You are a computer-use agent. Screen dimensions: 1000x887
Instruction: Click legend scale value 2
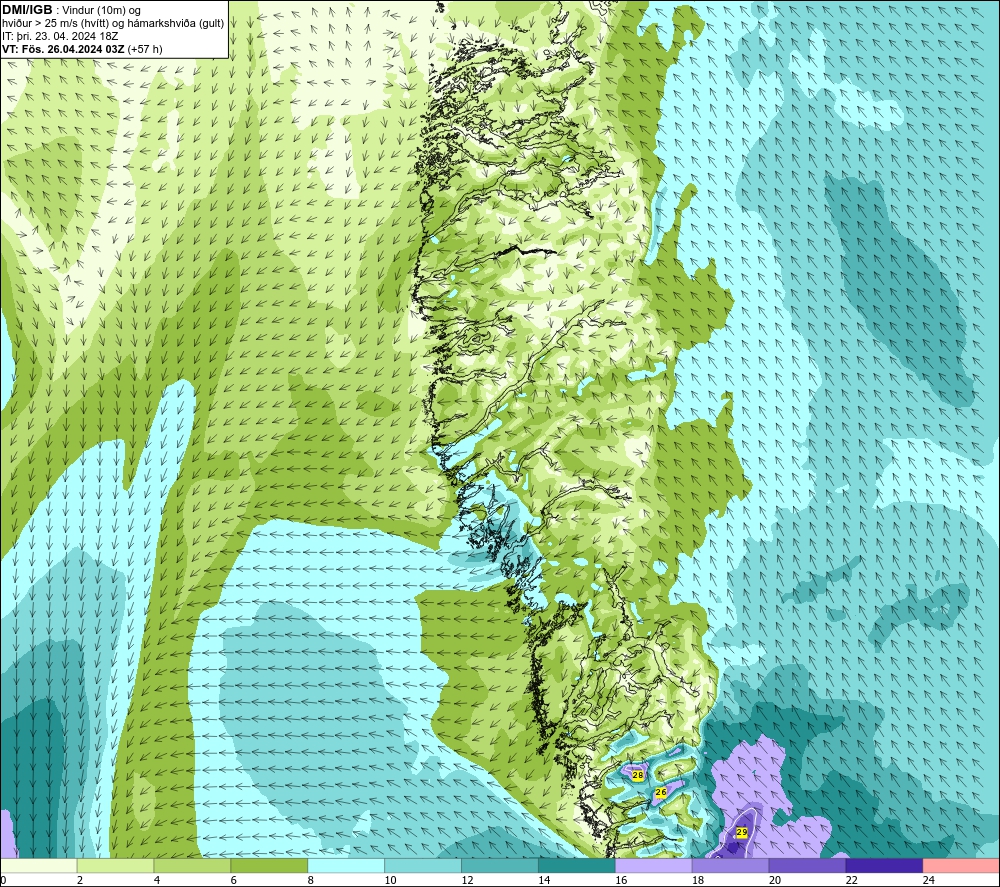pos(80,880)
